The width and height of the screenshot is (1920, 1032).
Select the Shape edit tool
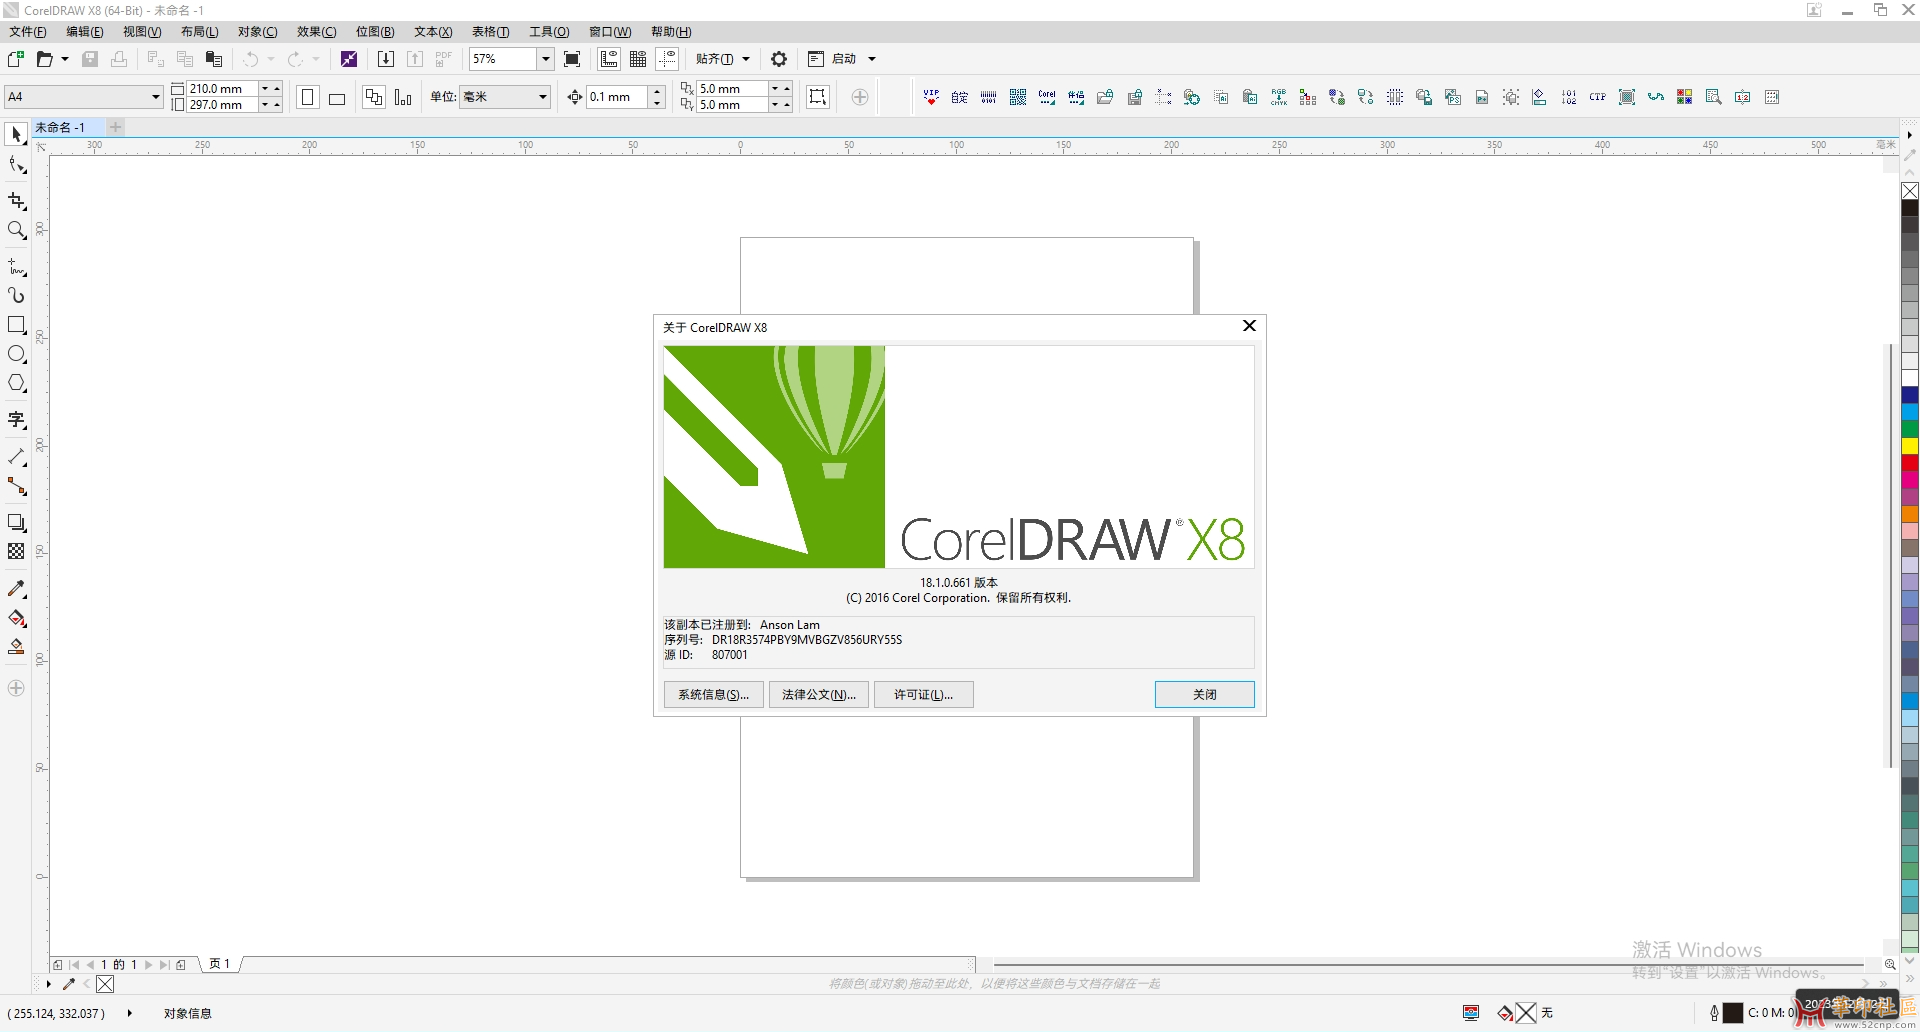[16, 166]
